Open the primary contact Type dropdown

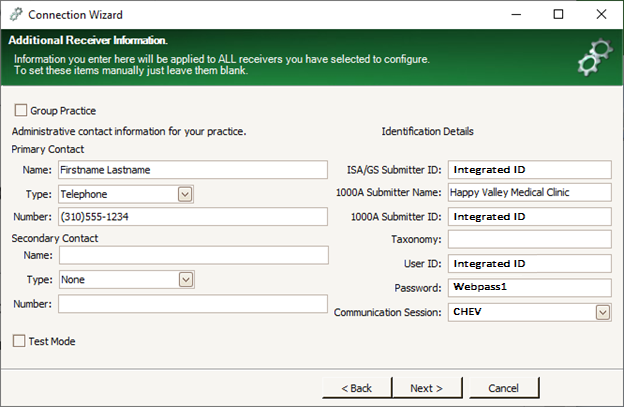click(185, 194)
